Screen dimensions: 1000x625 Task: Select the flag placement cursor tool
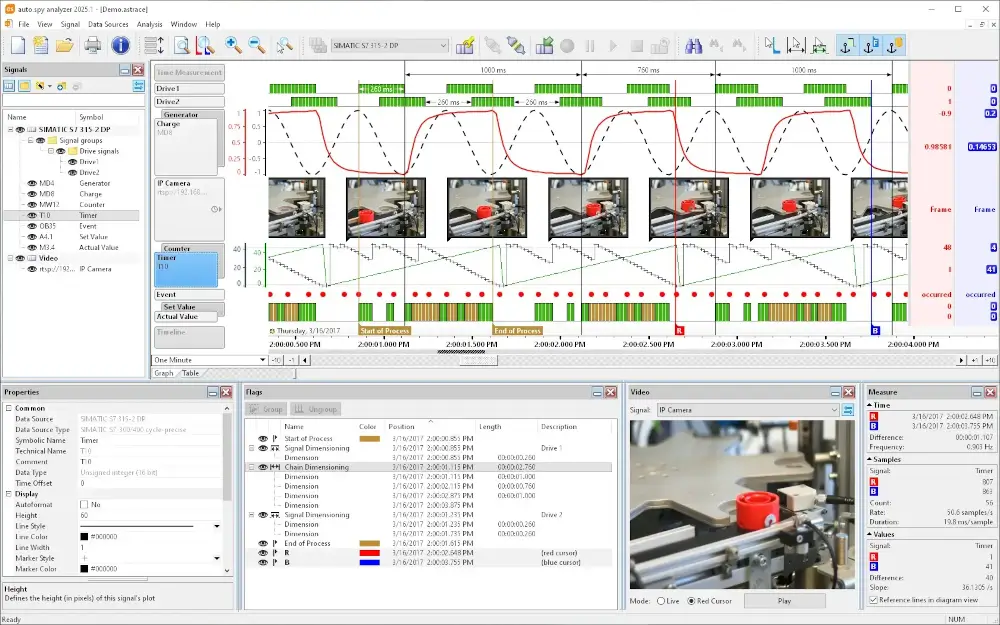772,45
